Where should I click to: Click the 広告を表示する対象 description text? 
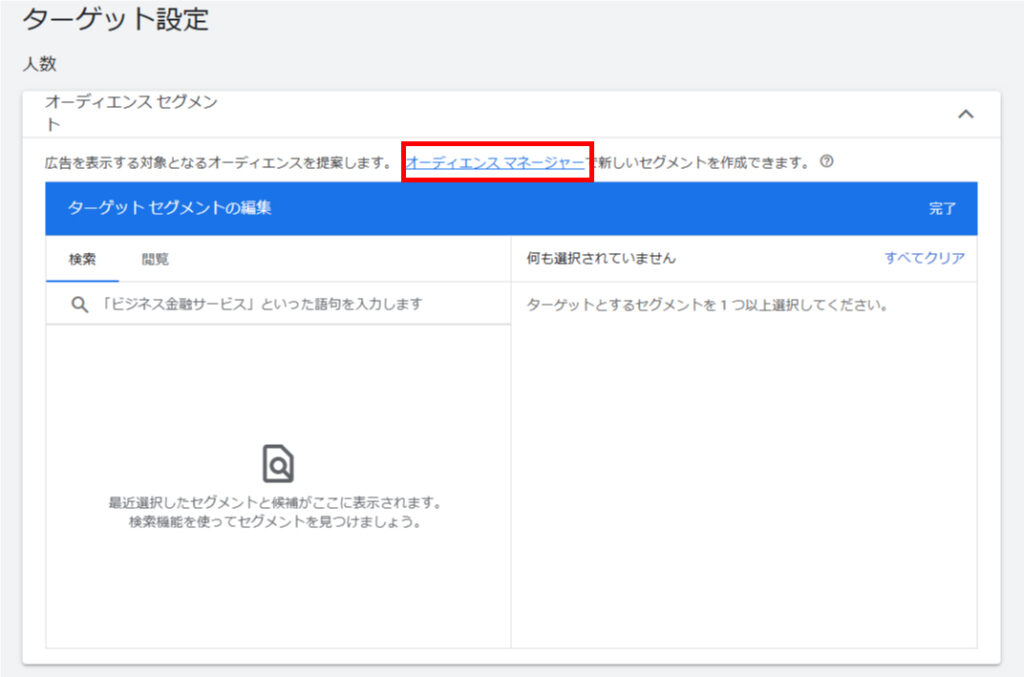217,163
